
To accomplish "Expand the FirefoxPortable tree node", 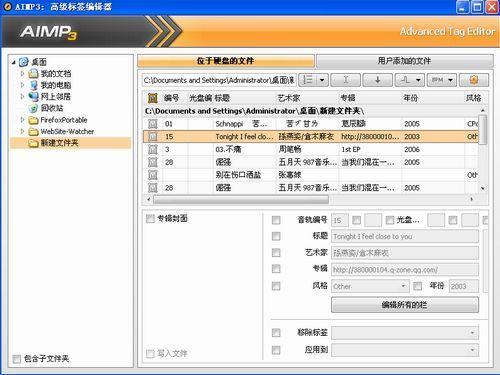I will coord(22,120).
